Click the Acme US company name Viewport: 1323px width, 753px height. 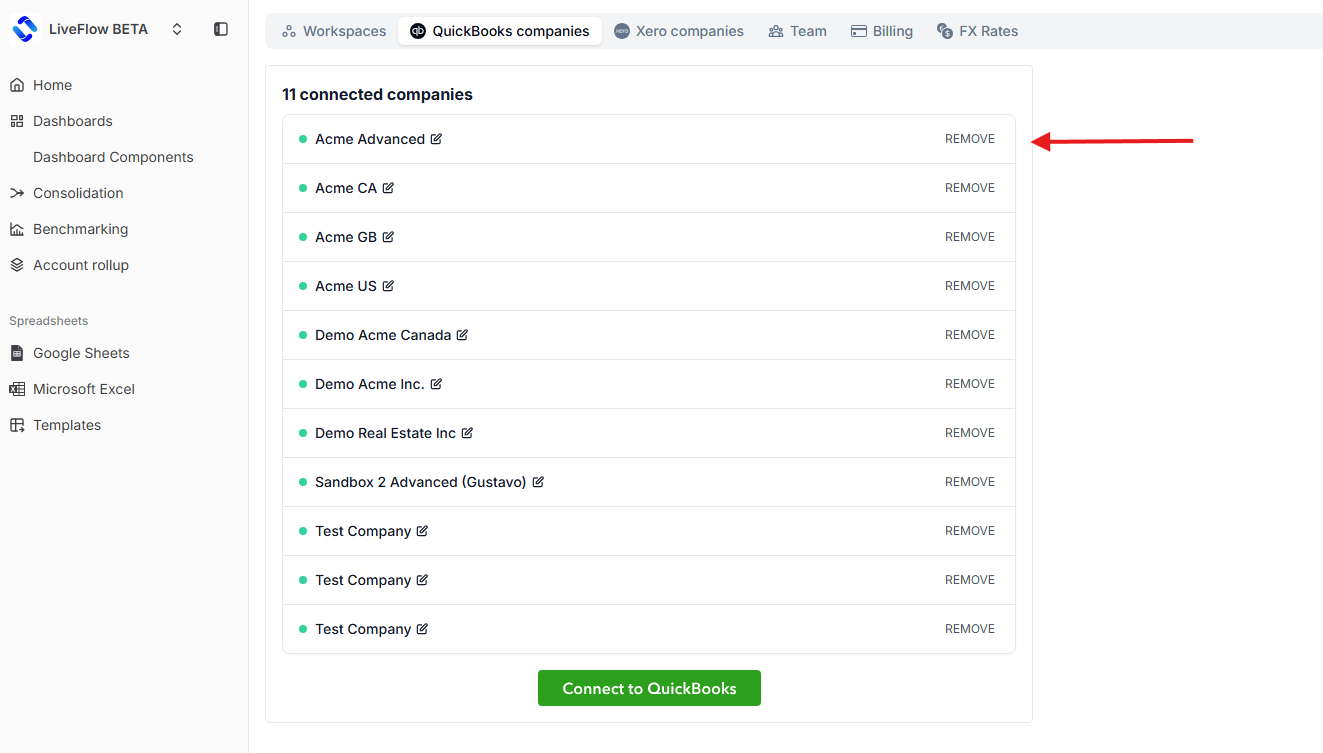coord(346,286)
